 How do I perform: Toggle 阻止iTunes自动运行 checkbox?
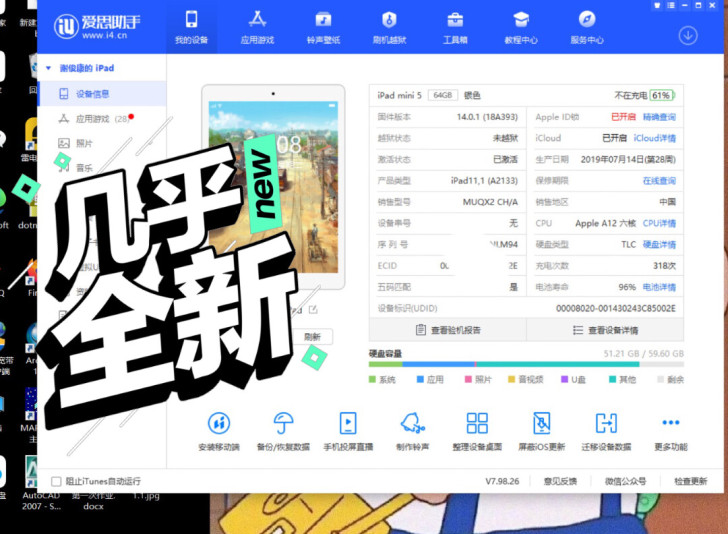pos(56,481)
